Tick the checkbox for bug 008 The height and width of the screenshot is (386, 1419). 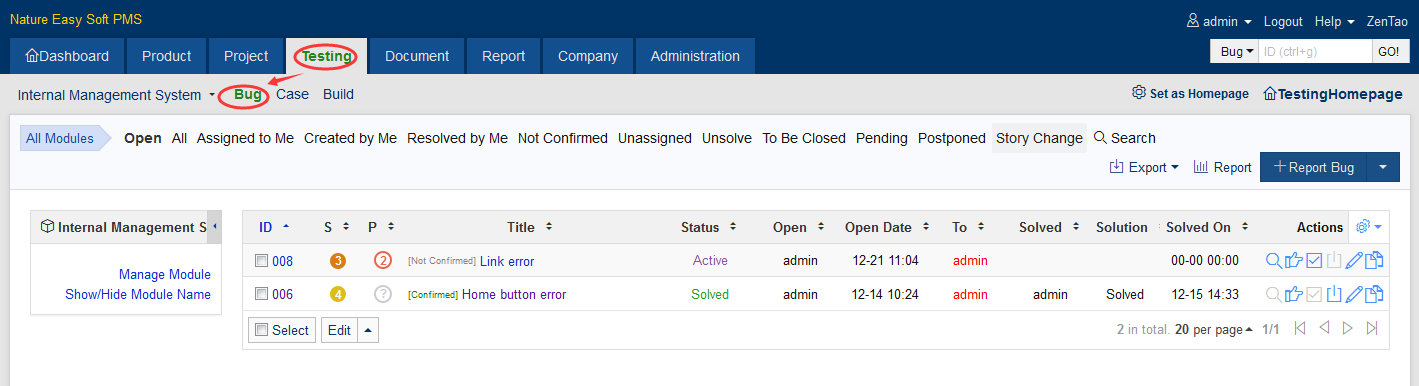(262, 261)
